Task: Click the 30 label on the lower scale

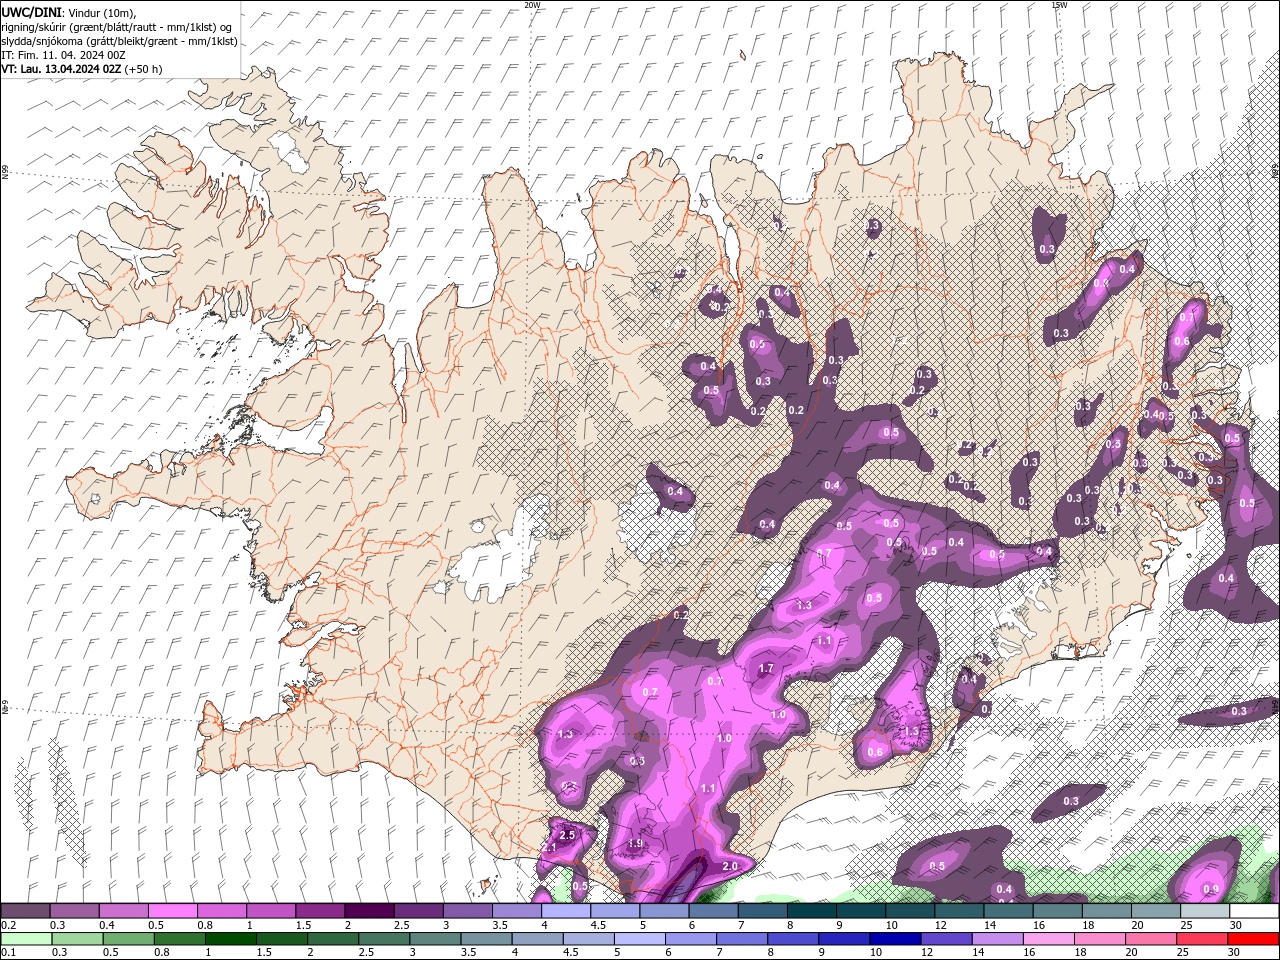Action: [1234, 953]
